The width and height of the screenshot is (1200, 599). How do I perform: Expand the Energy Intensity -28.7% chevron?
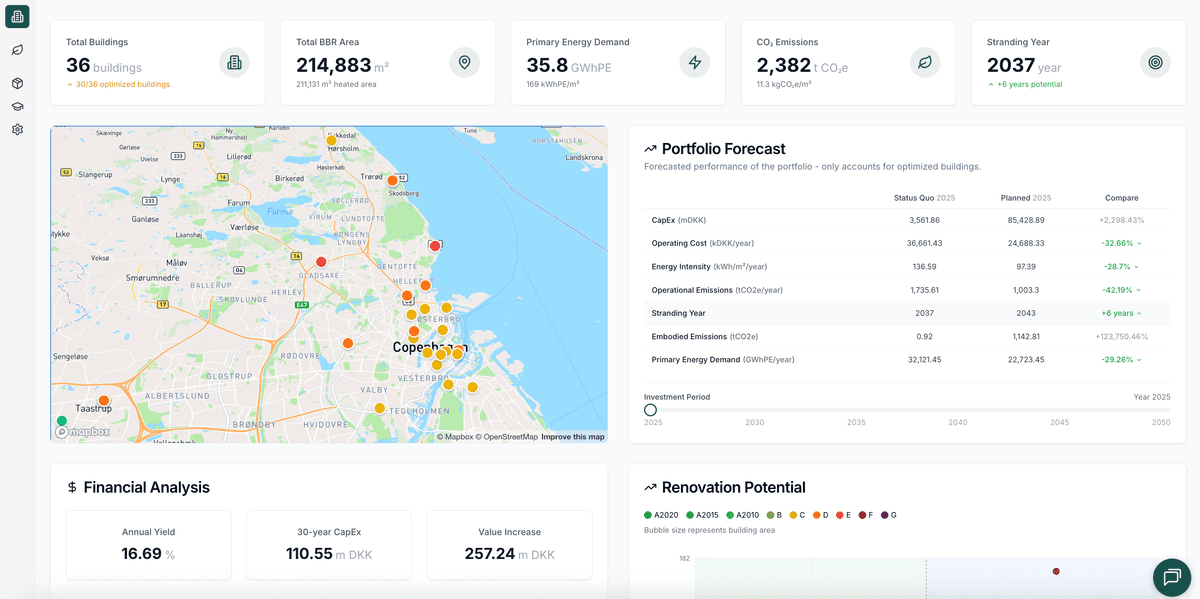pos(1138,267)
